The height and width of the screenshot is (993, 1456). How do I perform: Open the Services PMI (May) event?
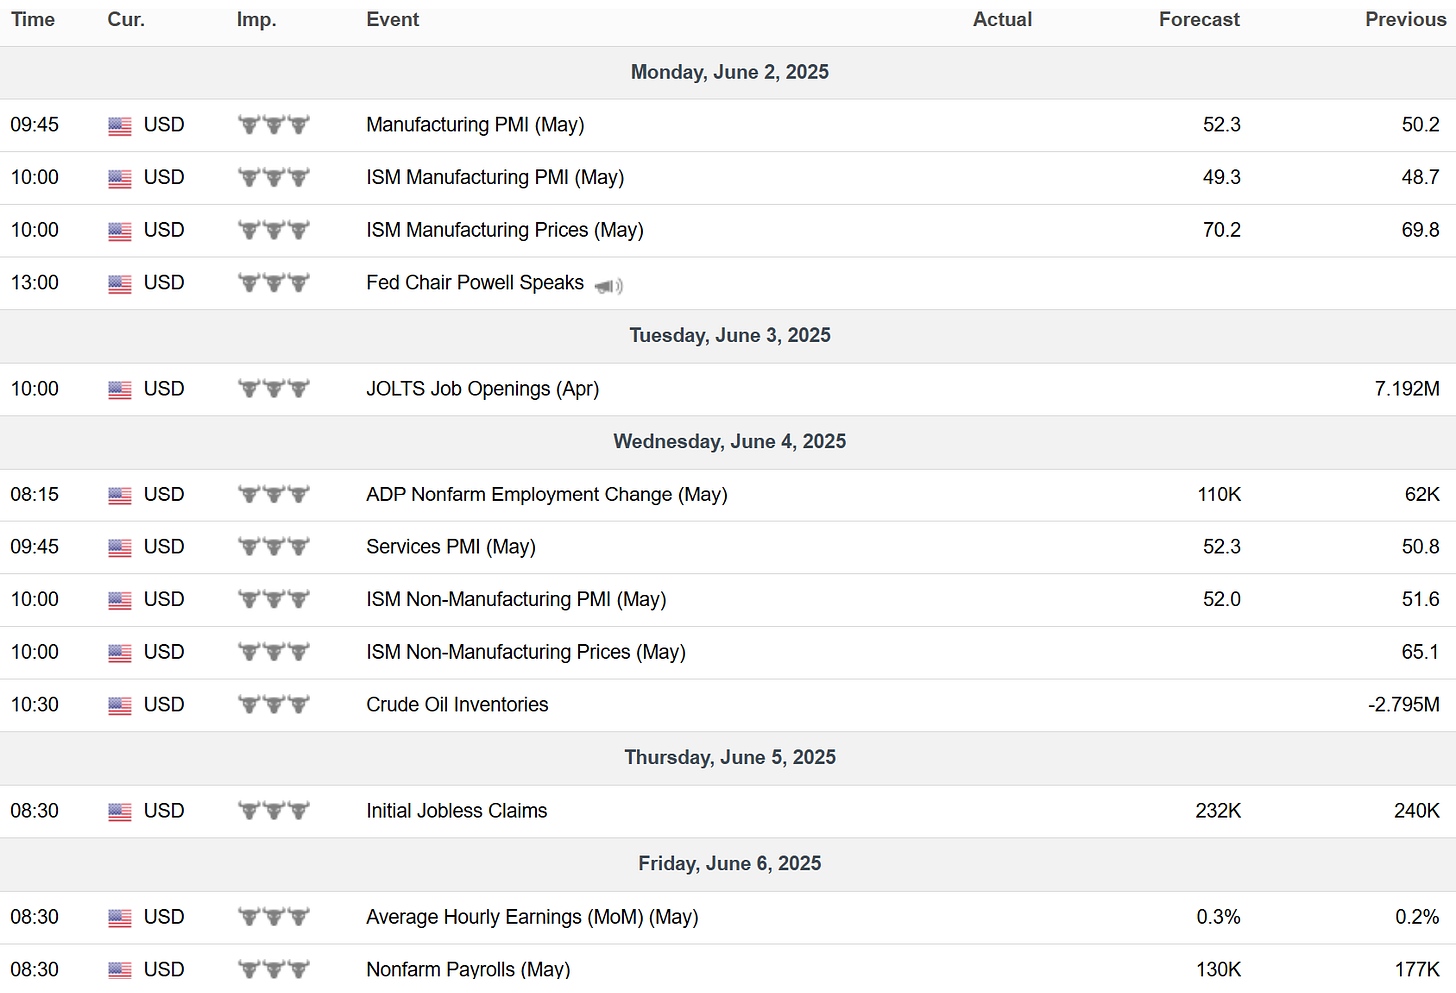(451, 547)
